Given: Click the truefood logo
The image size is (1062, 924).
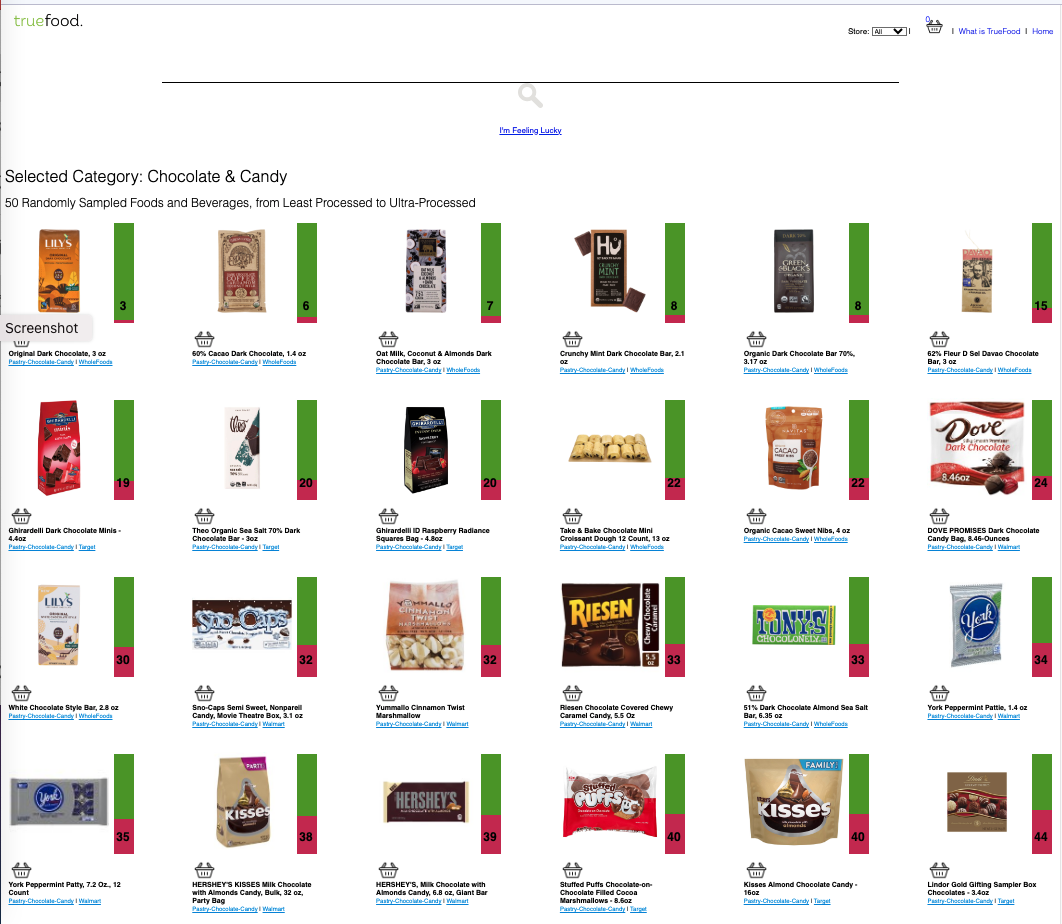Looking at the screenshot, I should pyautogui.click(x=48, y=21).
